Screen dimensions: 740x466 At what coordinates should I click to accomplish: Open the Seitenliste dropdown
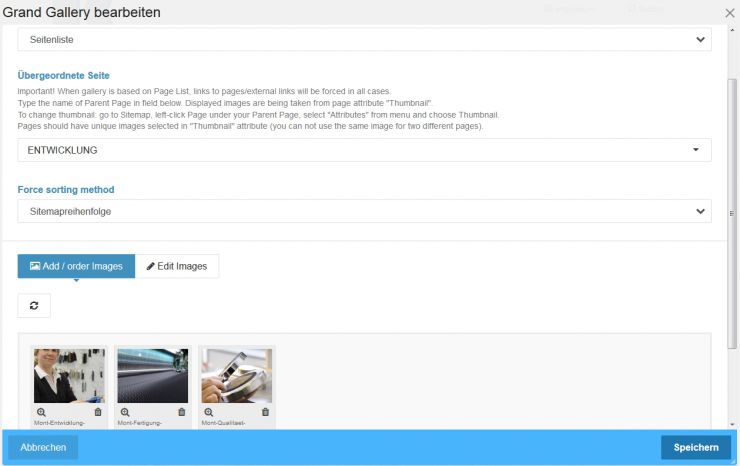coord(364,39)
